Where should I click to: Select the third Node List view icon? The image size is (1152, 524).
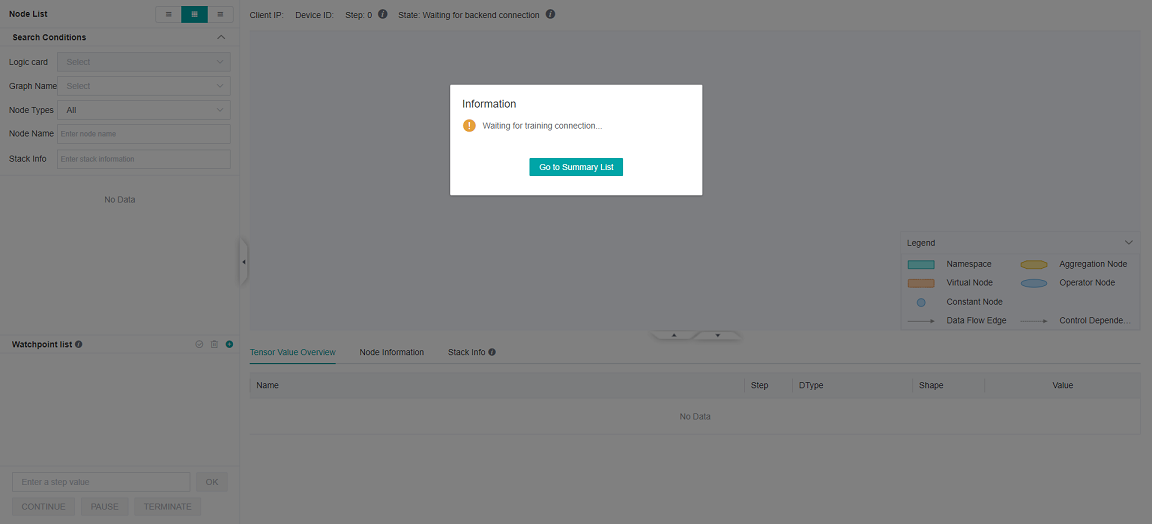coord(220,15)
